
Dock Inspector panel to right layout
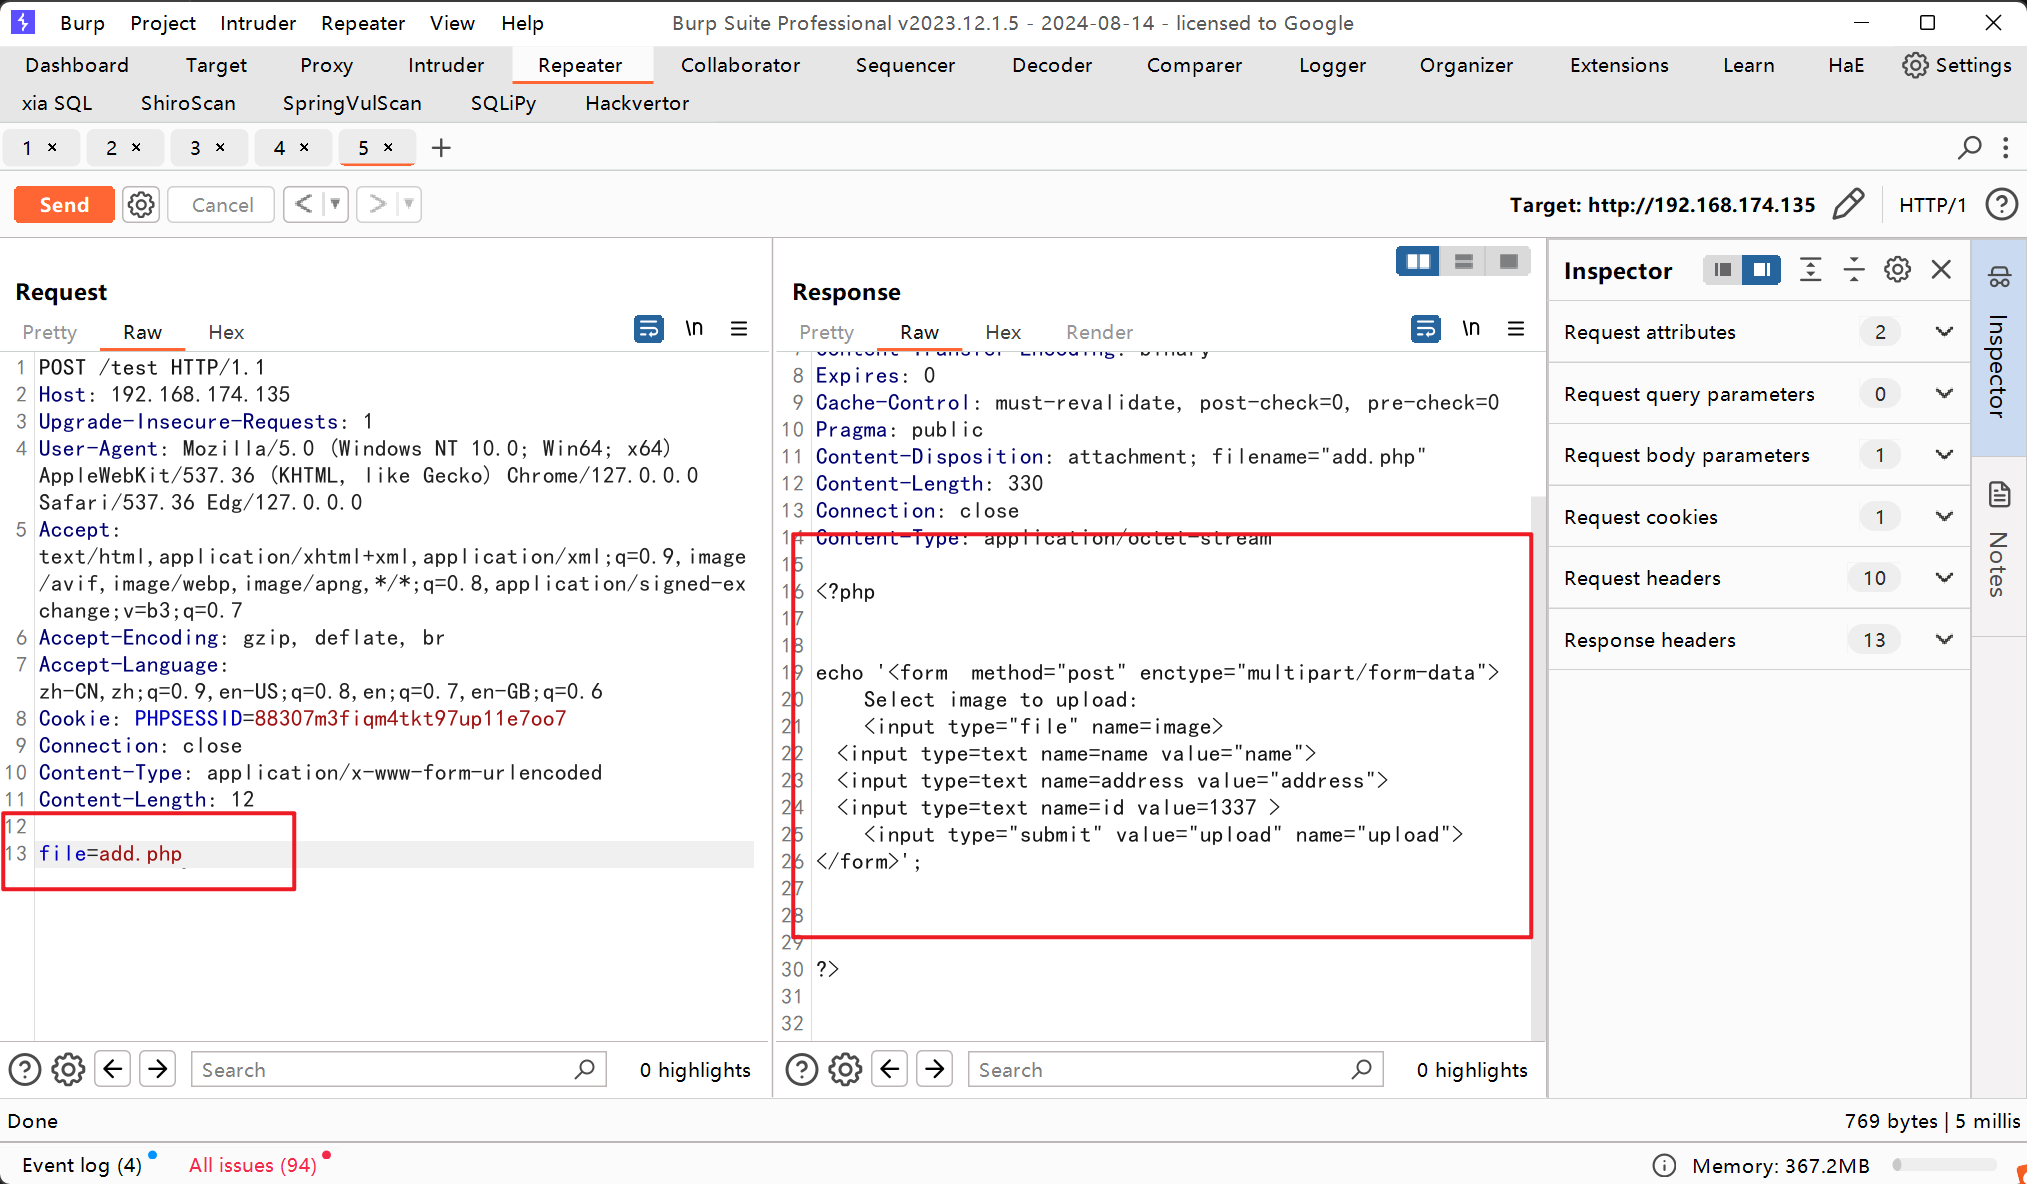coord(1761,270)
